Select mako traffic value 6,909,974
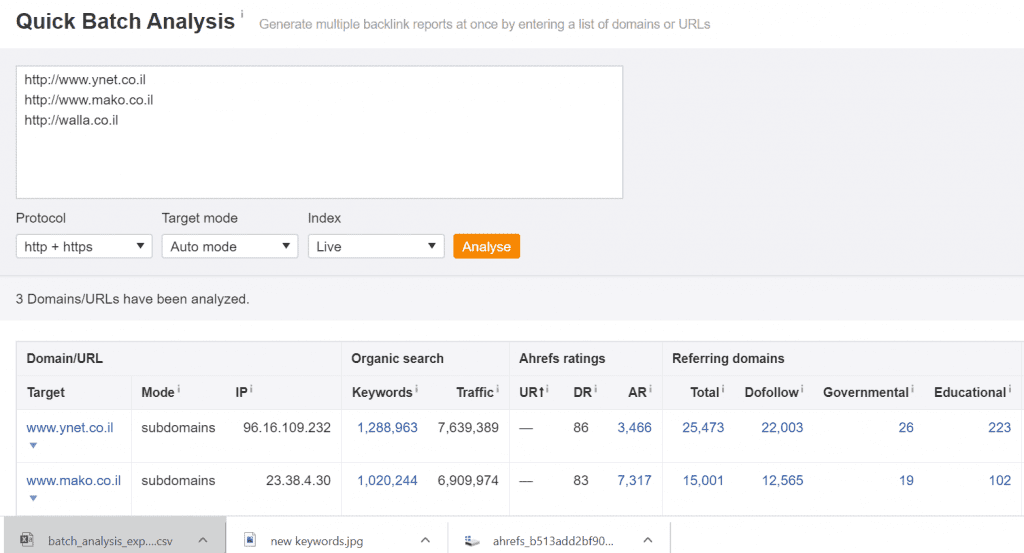Viewport: 1024px width, 553px height. [x=468, y=481]
